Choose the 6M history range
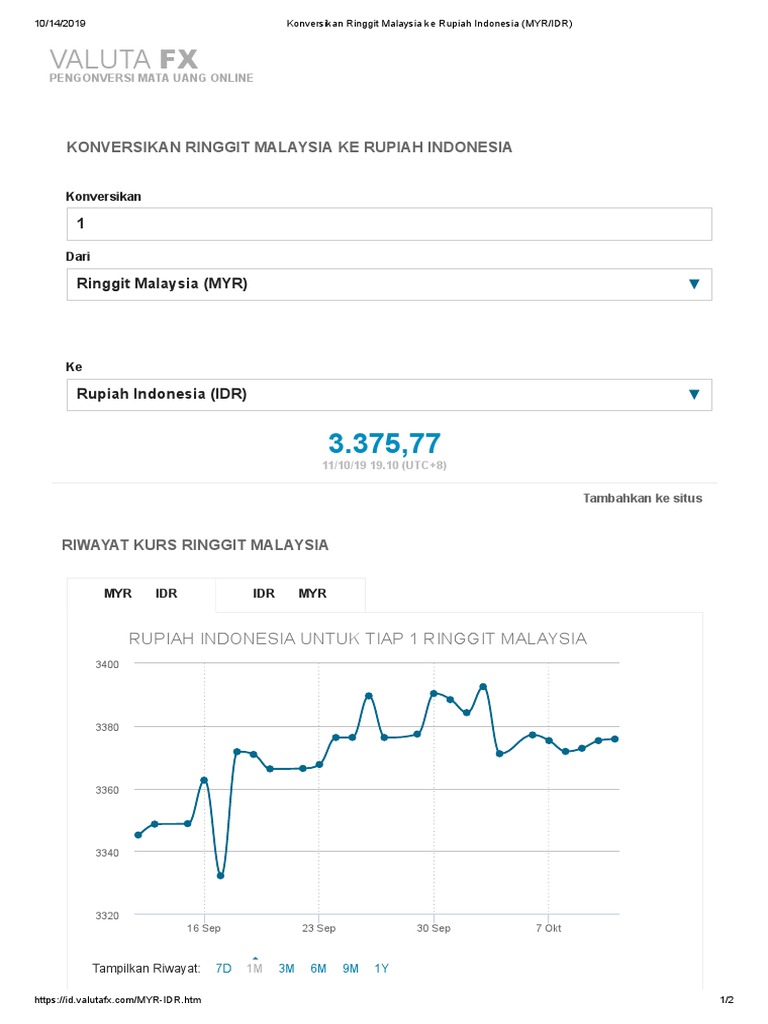This screenshot has height=1024, width=768. pos(318,968)
